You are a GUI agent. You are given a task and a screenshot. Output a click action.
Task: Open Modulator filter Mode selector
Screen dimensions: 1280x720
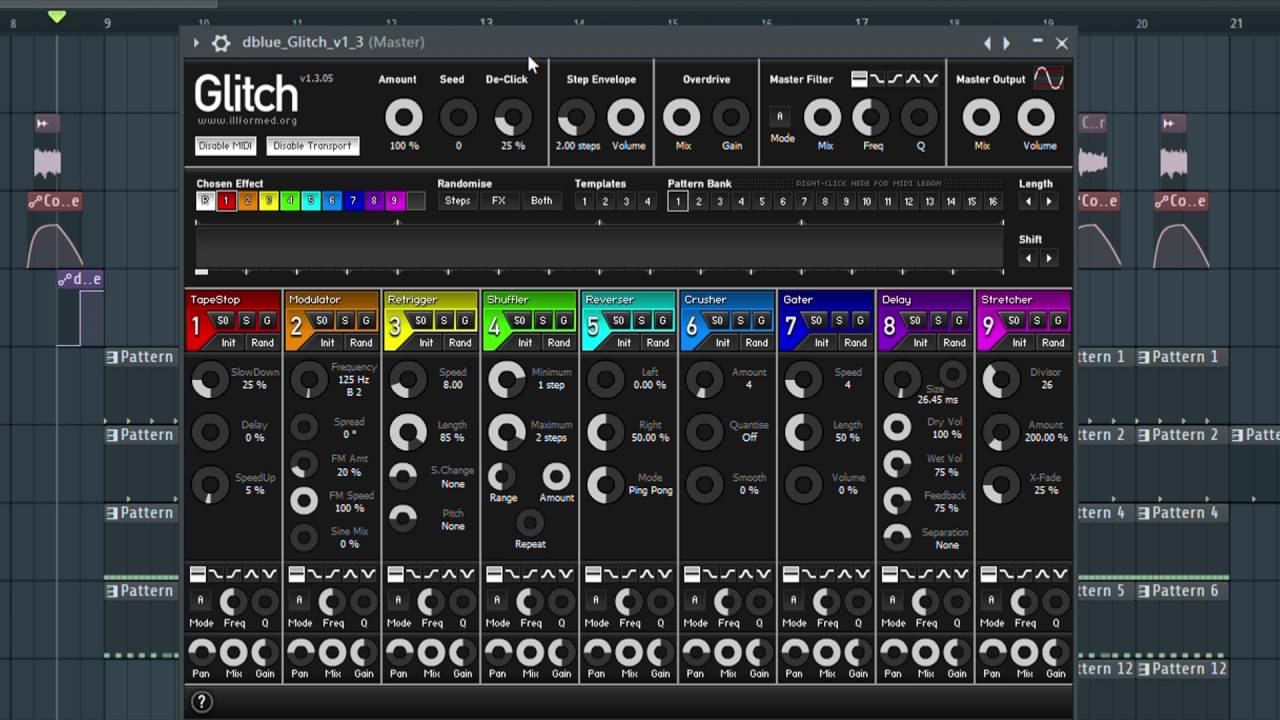pyautogui.click(x=299, y=600)
